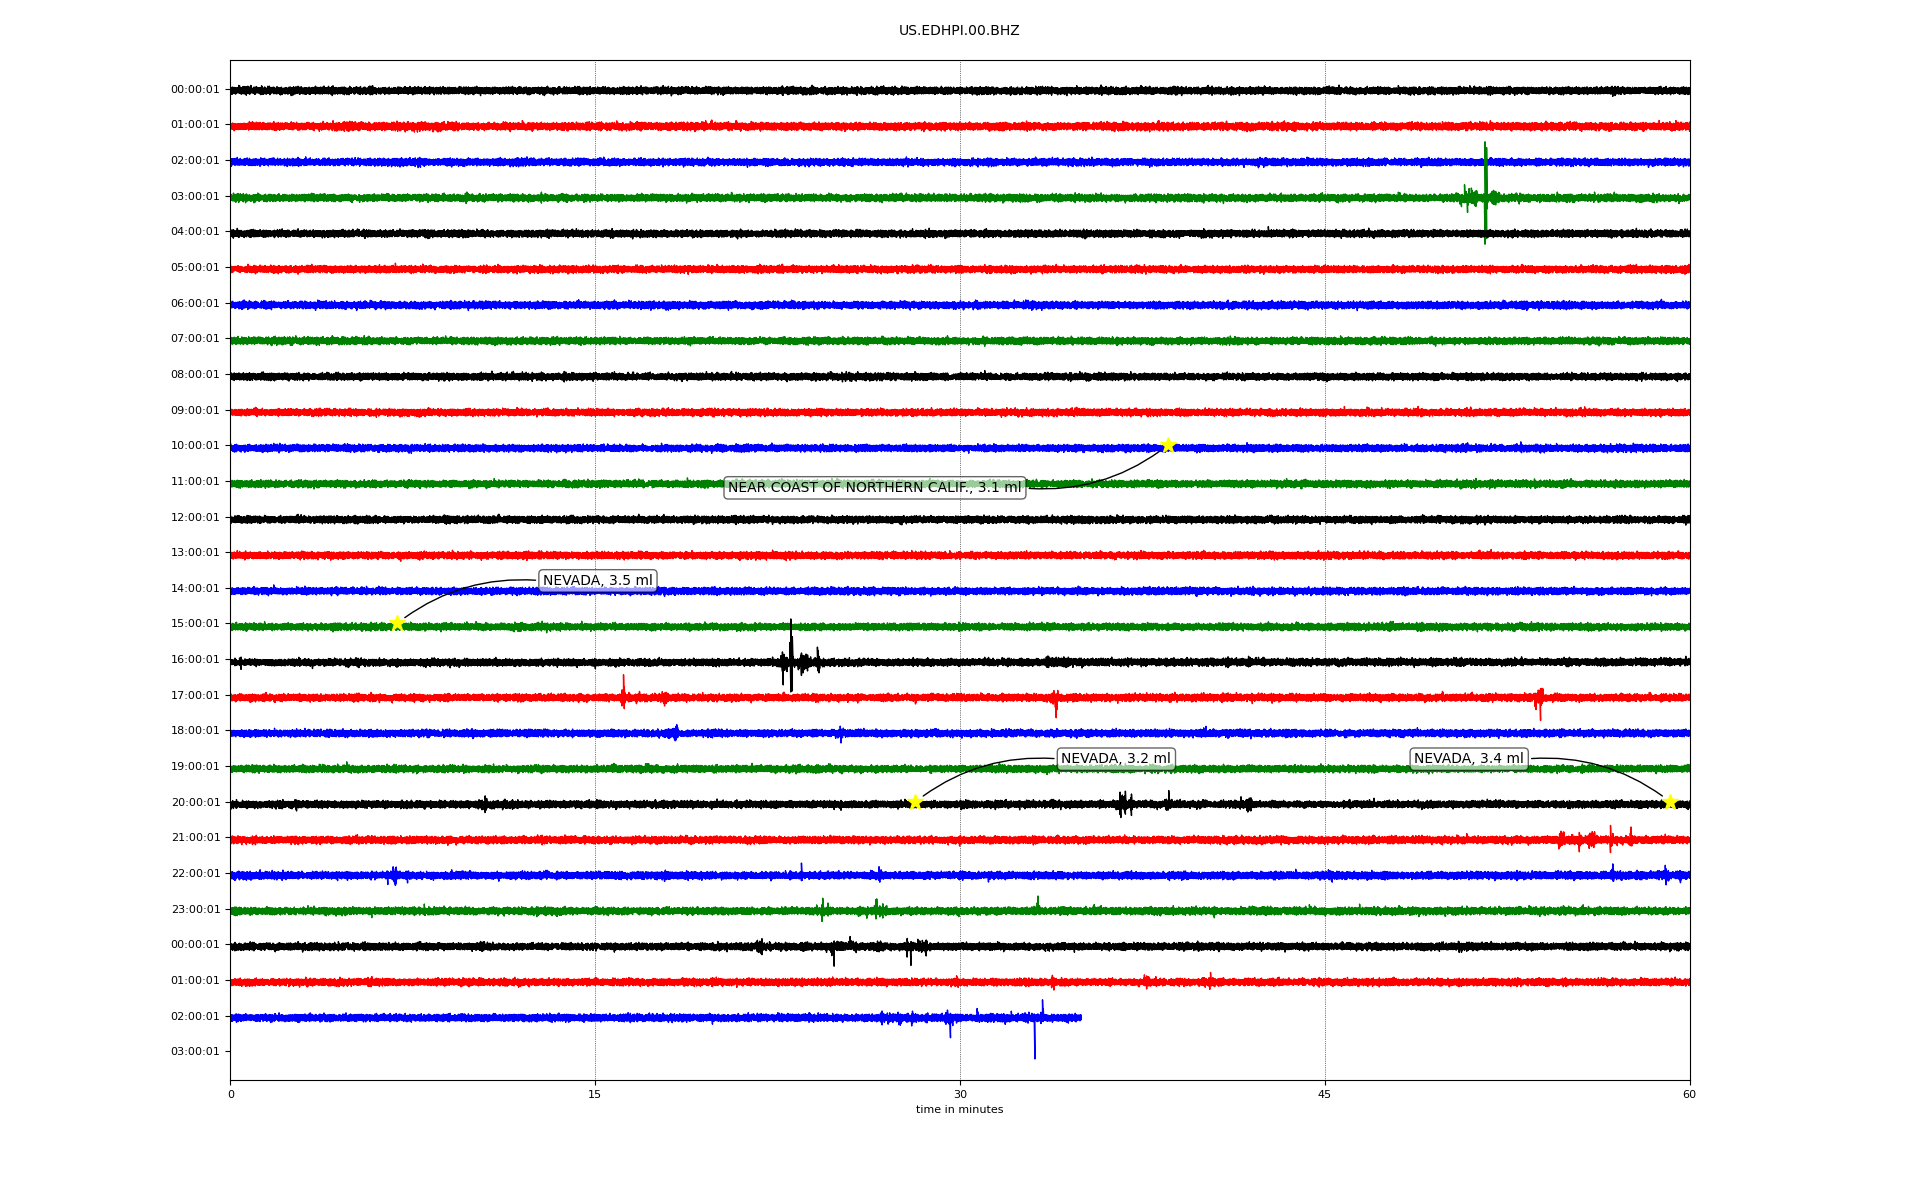Image resolution: width=1920 pixels, height=1200 pixels.
Task: Click the red event cluster on the 21:00:01 trace
Action: click(x=1595, y=840)
